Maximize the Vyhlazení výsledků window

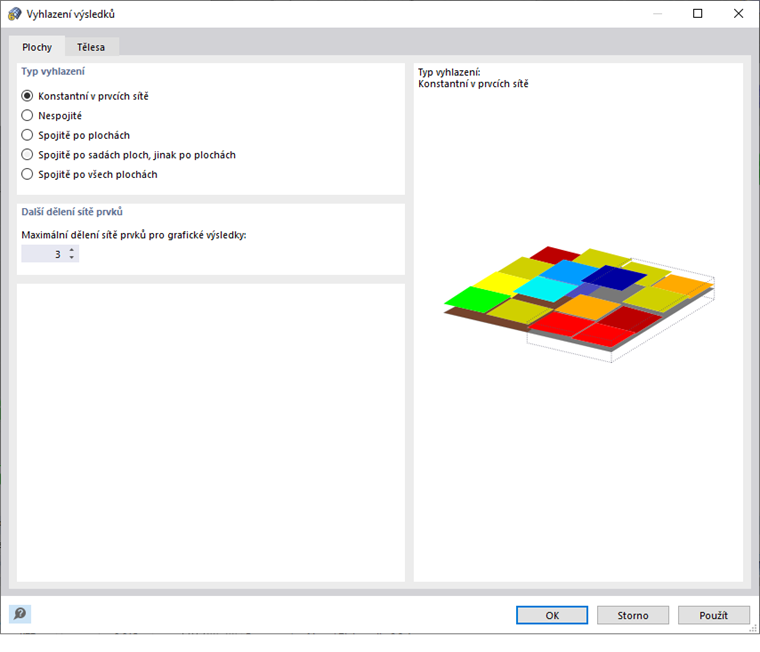pyautogui.click(x=697, y=14)
